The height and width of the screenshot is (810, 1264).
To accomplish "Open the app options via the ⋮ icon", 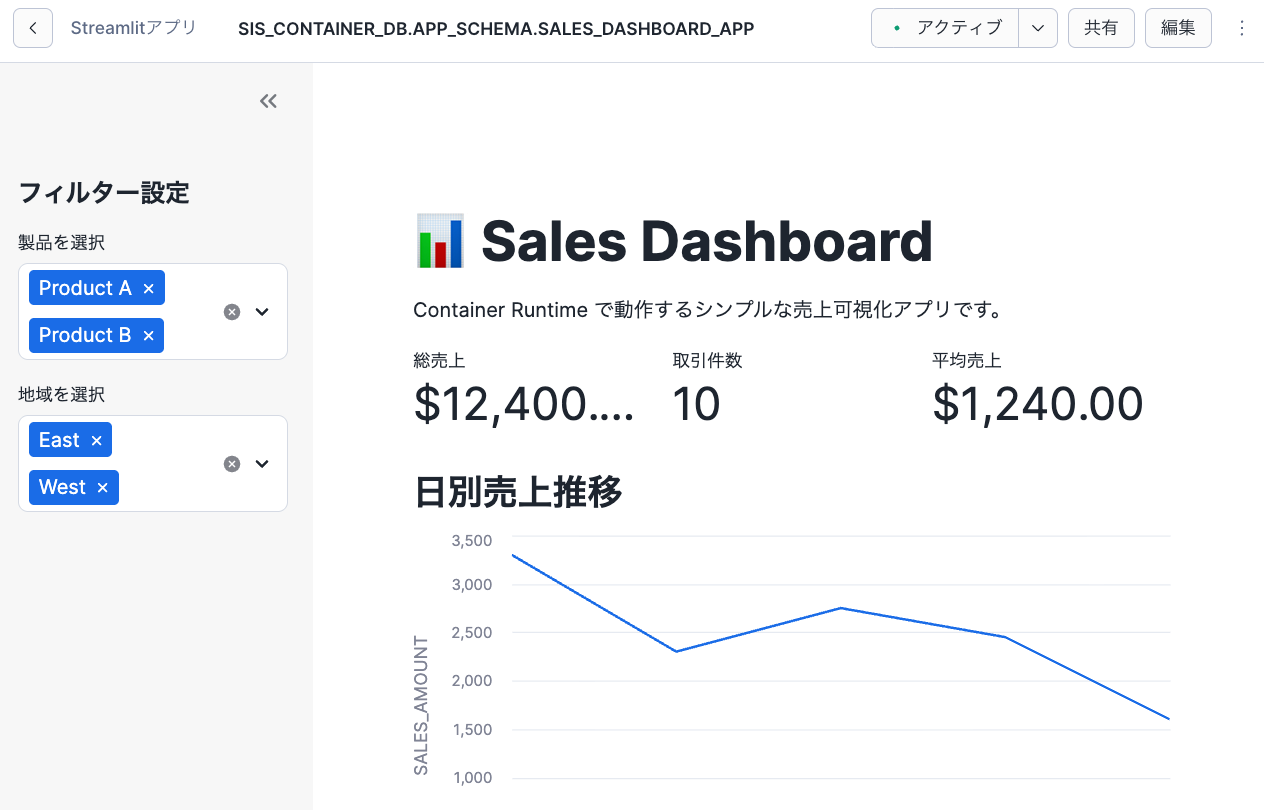I will click(x=1241, y=28).
